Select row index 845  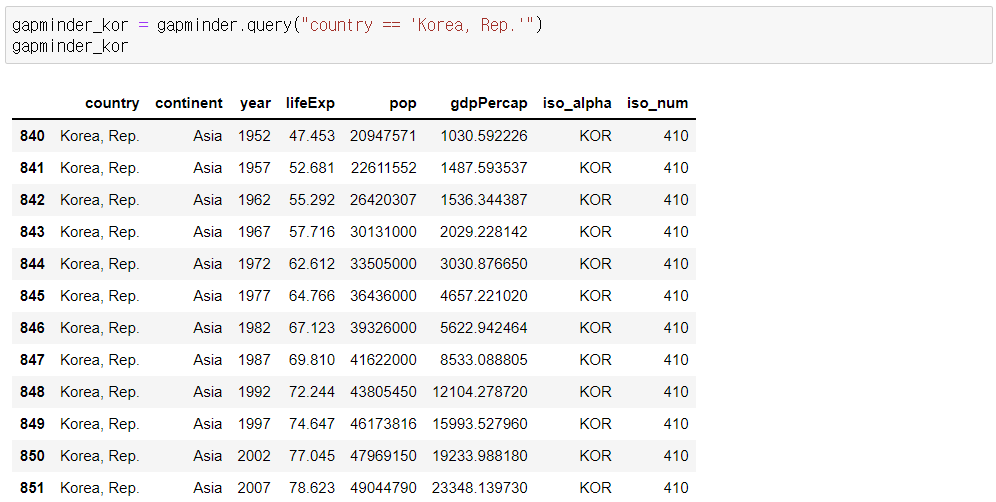coord(32,295)
